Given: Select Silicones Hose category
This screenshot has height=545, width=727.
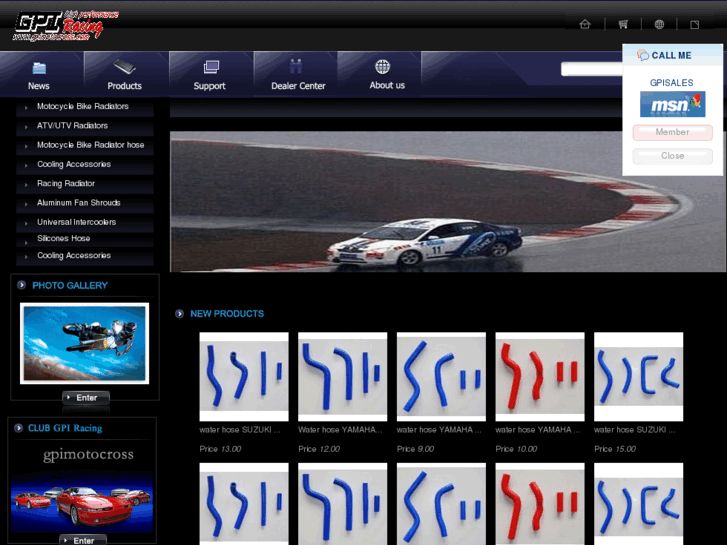Looking at the screenshot, I should pos(64,238).
